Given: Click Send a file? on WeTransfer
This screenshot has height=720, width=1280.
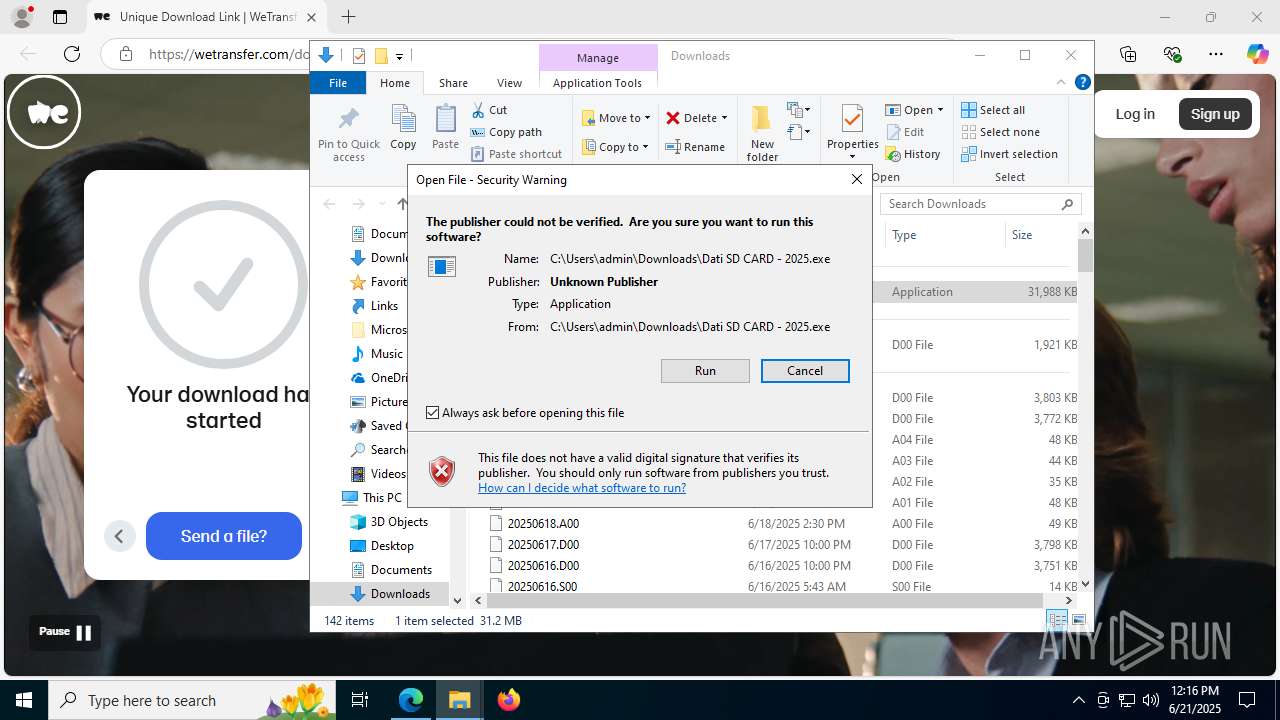Looking at the screenshot, I should [224, 536].
